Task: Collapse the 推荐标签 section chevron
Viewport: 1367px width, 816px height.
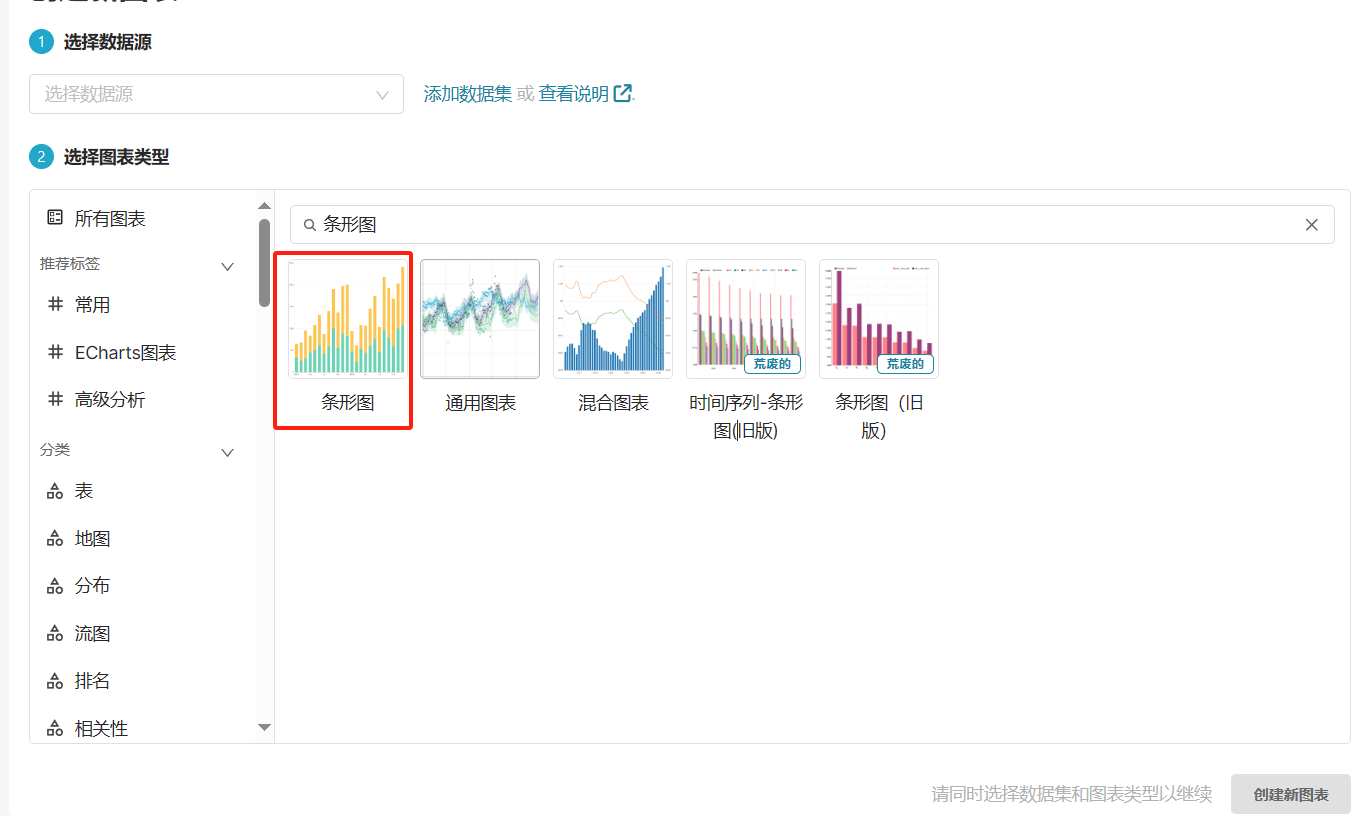Action: tap(227, 266)
